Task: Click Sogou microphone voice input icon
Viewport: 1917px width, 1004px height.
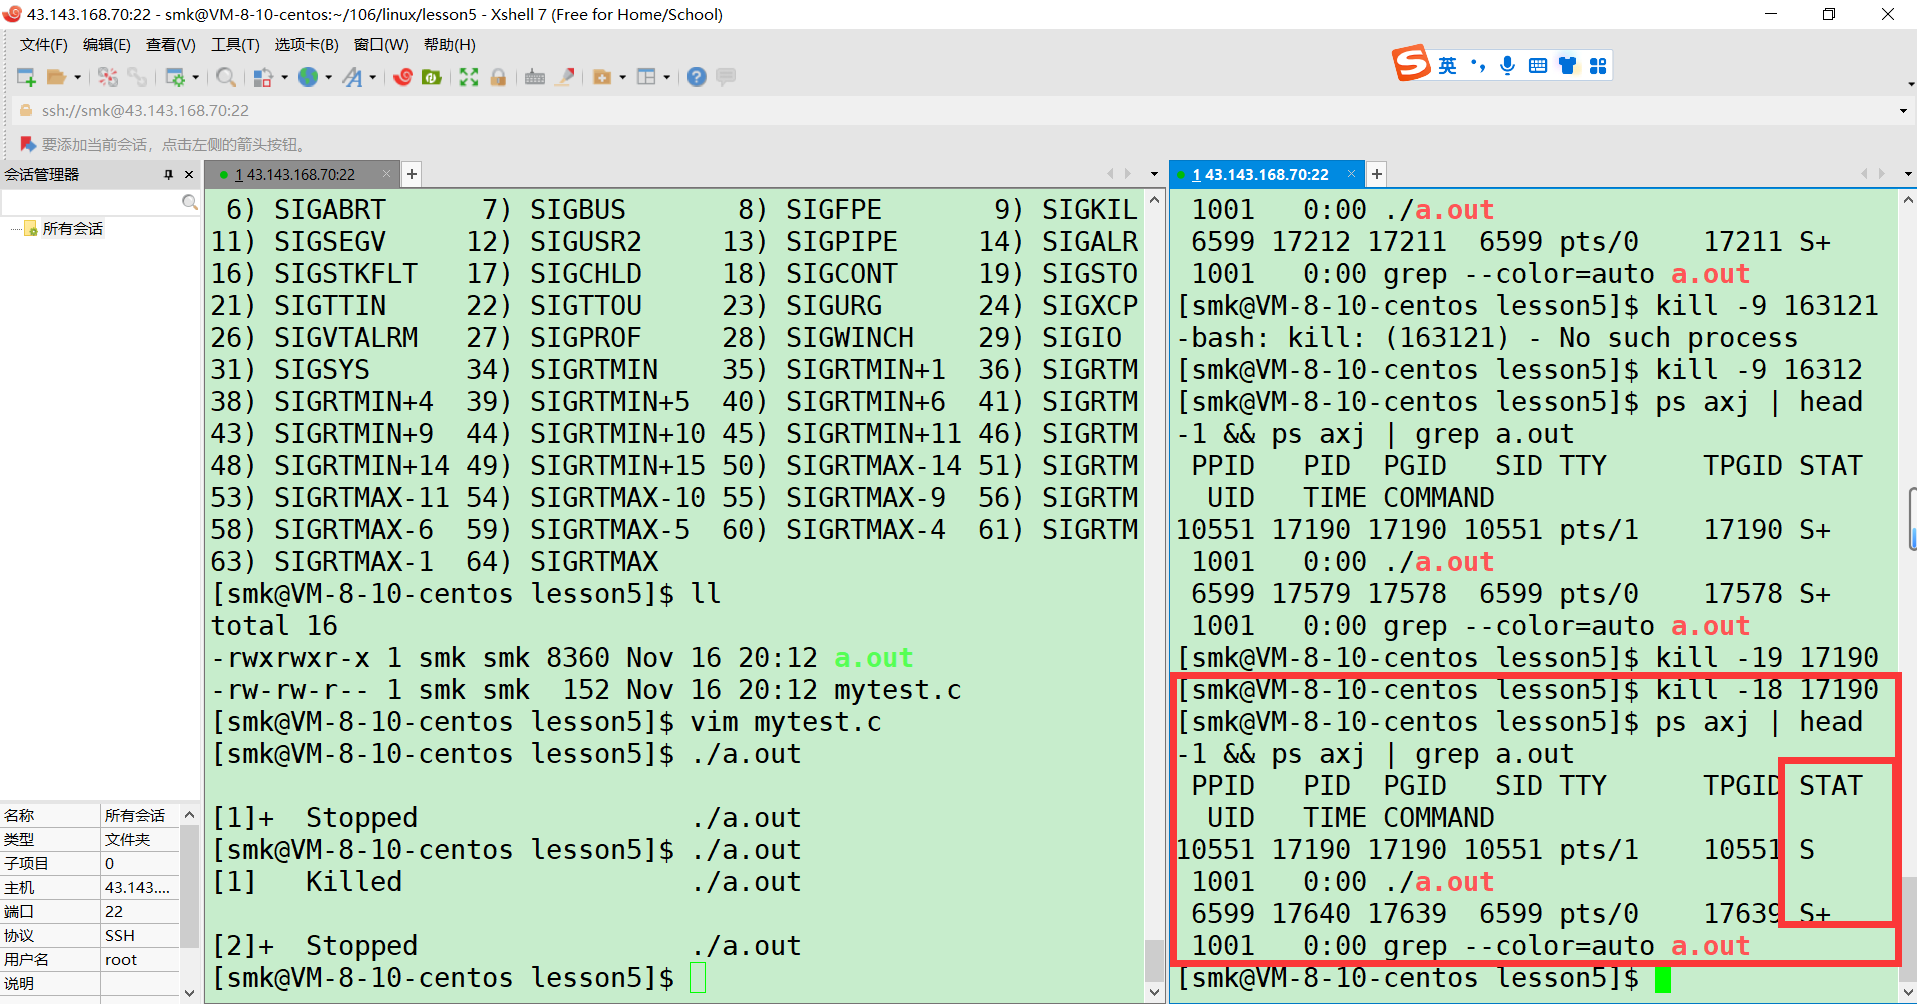Action: 1508,66
